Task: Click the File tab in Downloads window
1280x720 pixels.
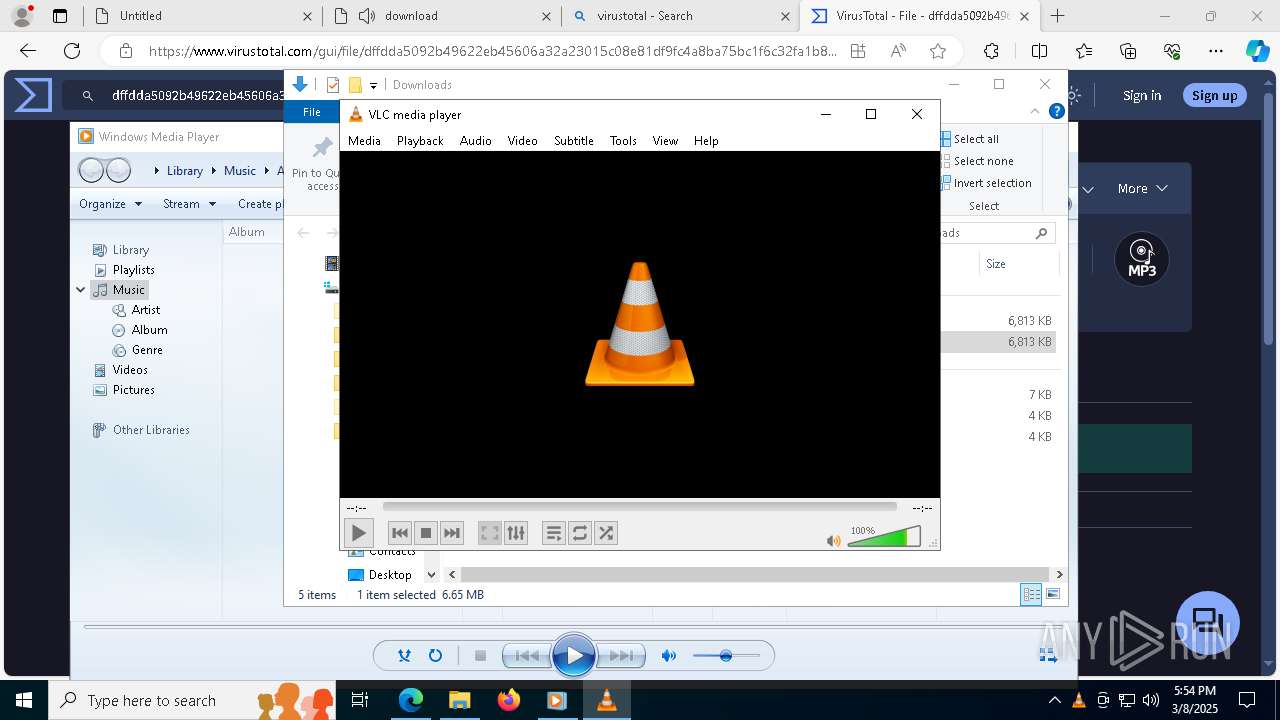Action: (312, 112)
